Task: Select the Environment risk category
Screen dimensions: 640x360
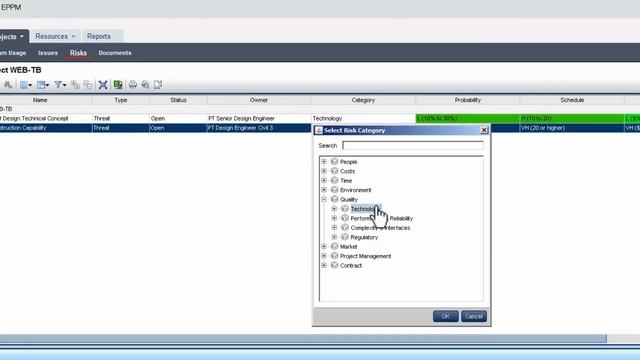Action: coord(356,190)
